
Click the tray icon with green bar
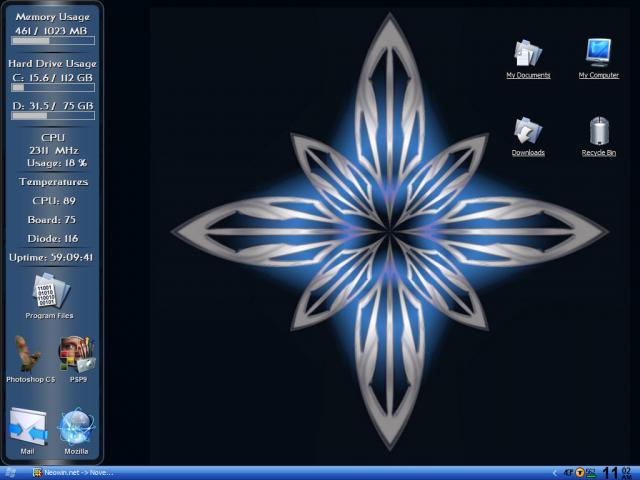[x=591, y=473]
